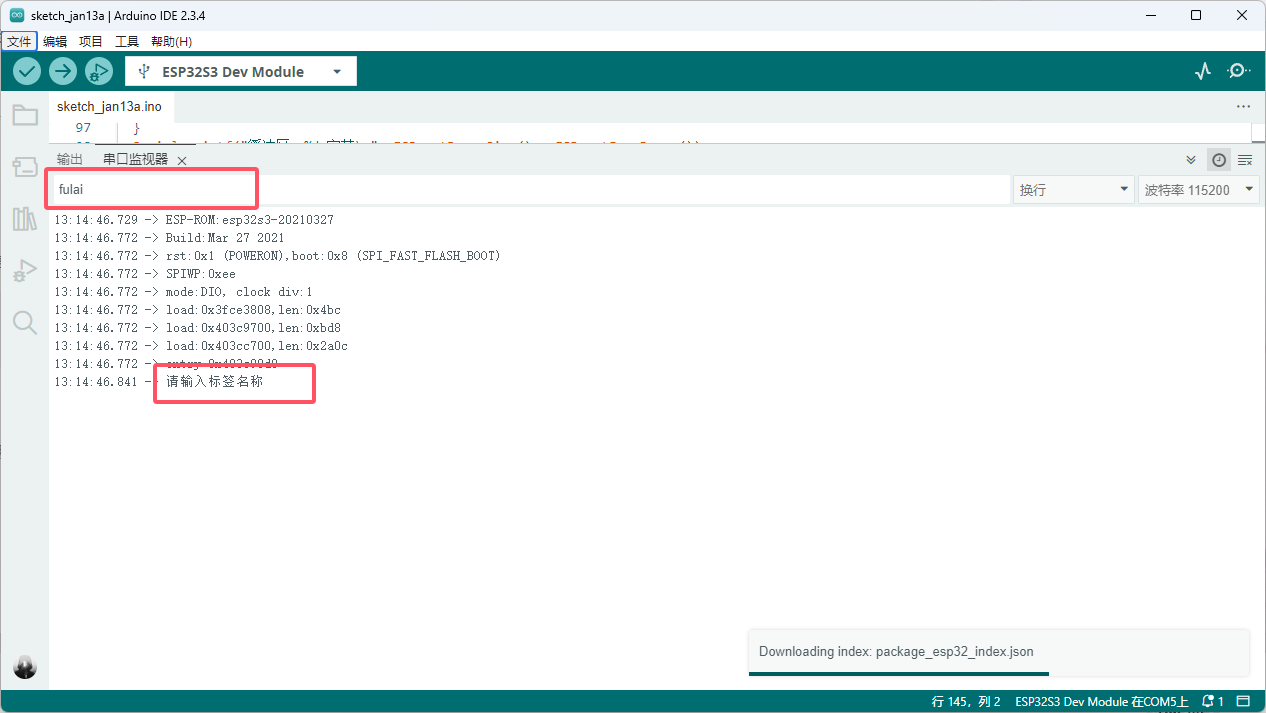Switch to the 输出 output tab

coord(70,160)
